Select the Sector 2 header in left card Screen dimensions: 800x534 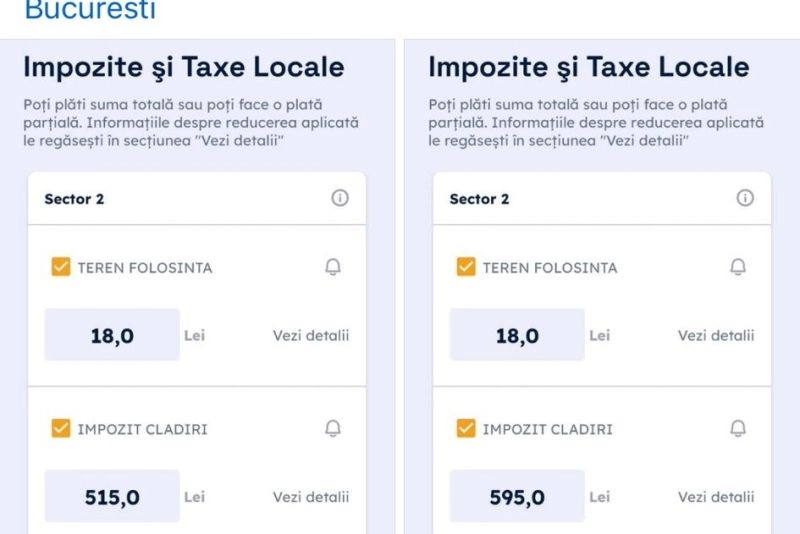74,199
